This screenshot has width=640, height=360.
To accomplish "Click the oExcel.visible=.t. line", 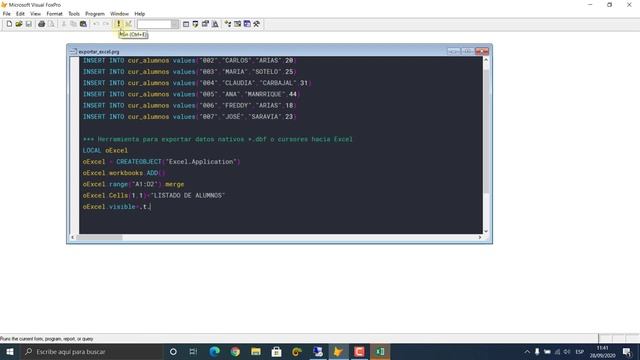I will 117,207.
